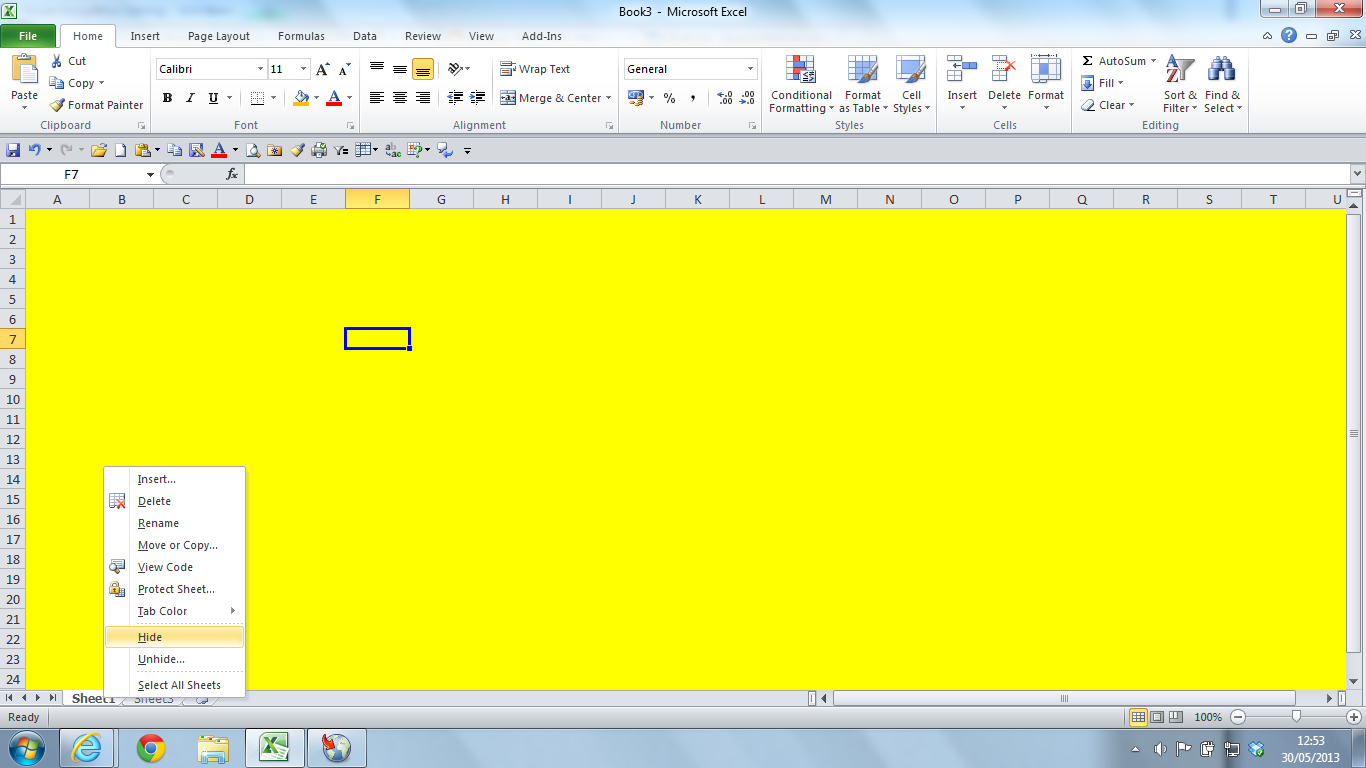Launch the Sort & Filter tool

(1178, 86)
